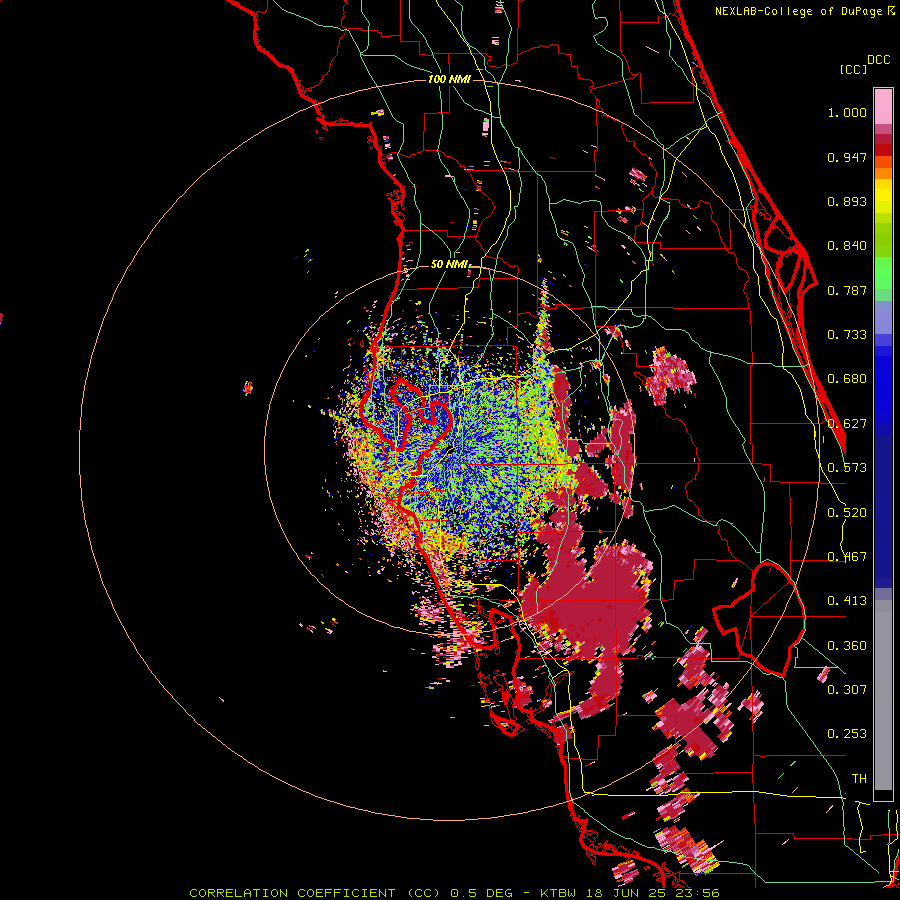Click the 0.413 scale value

(847, 601)
